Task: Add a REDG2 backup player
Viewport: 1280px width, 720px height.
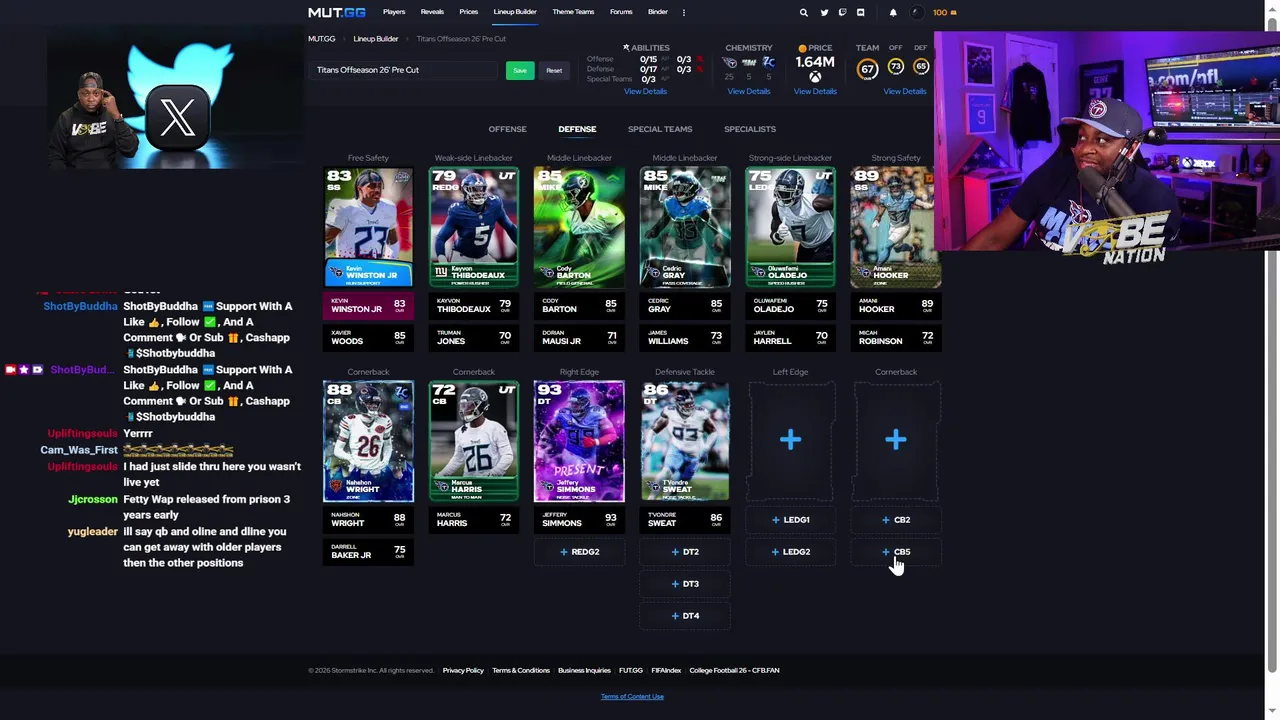Action: 579,552
